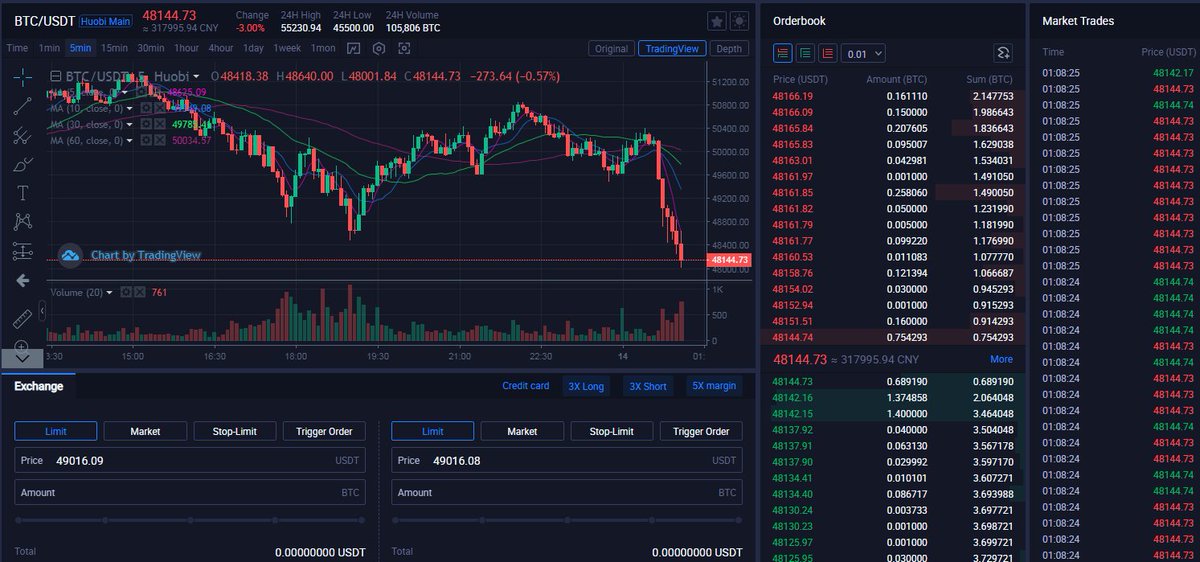This screenshot has width=1200, height=562.
Task: Remove the MA 60 indicator
Action: click(160, 140)
